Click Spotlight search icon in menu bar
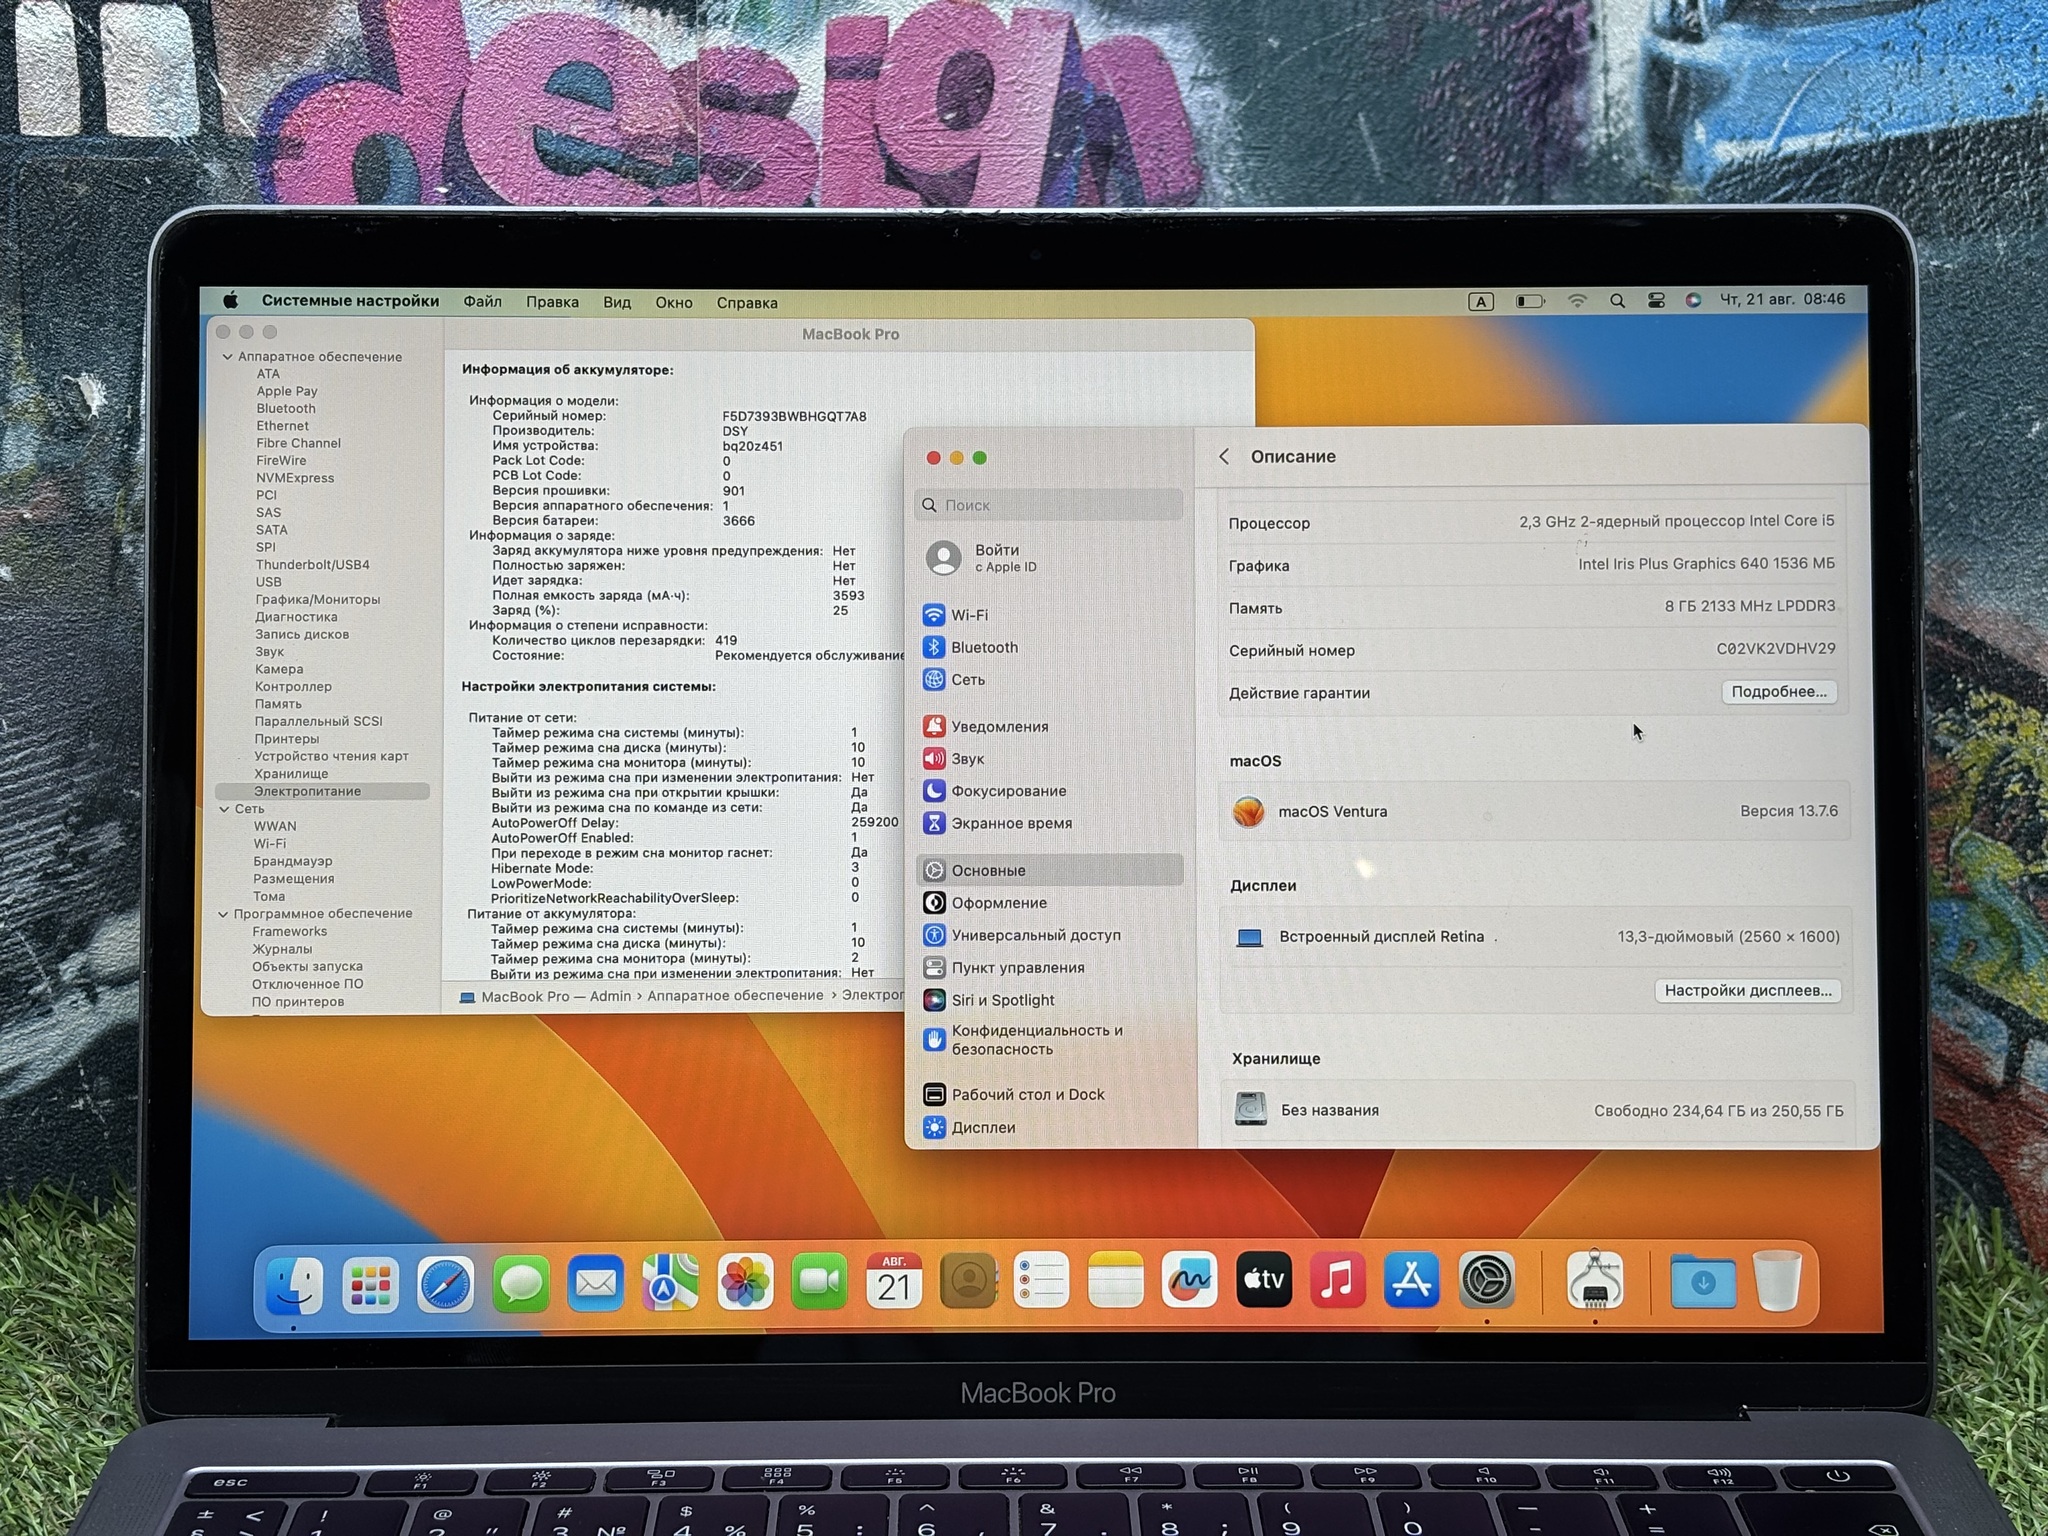This screenshot has height=1536, width=2048. tap(1617, 300)
